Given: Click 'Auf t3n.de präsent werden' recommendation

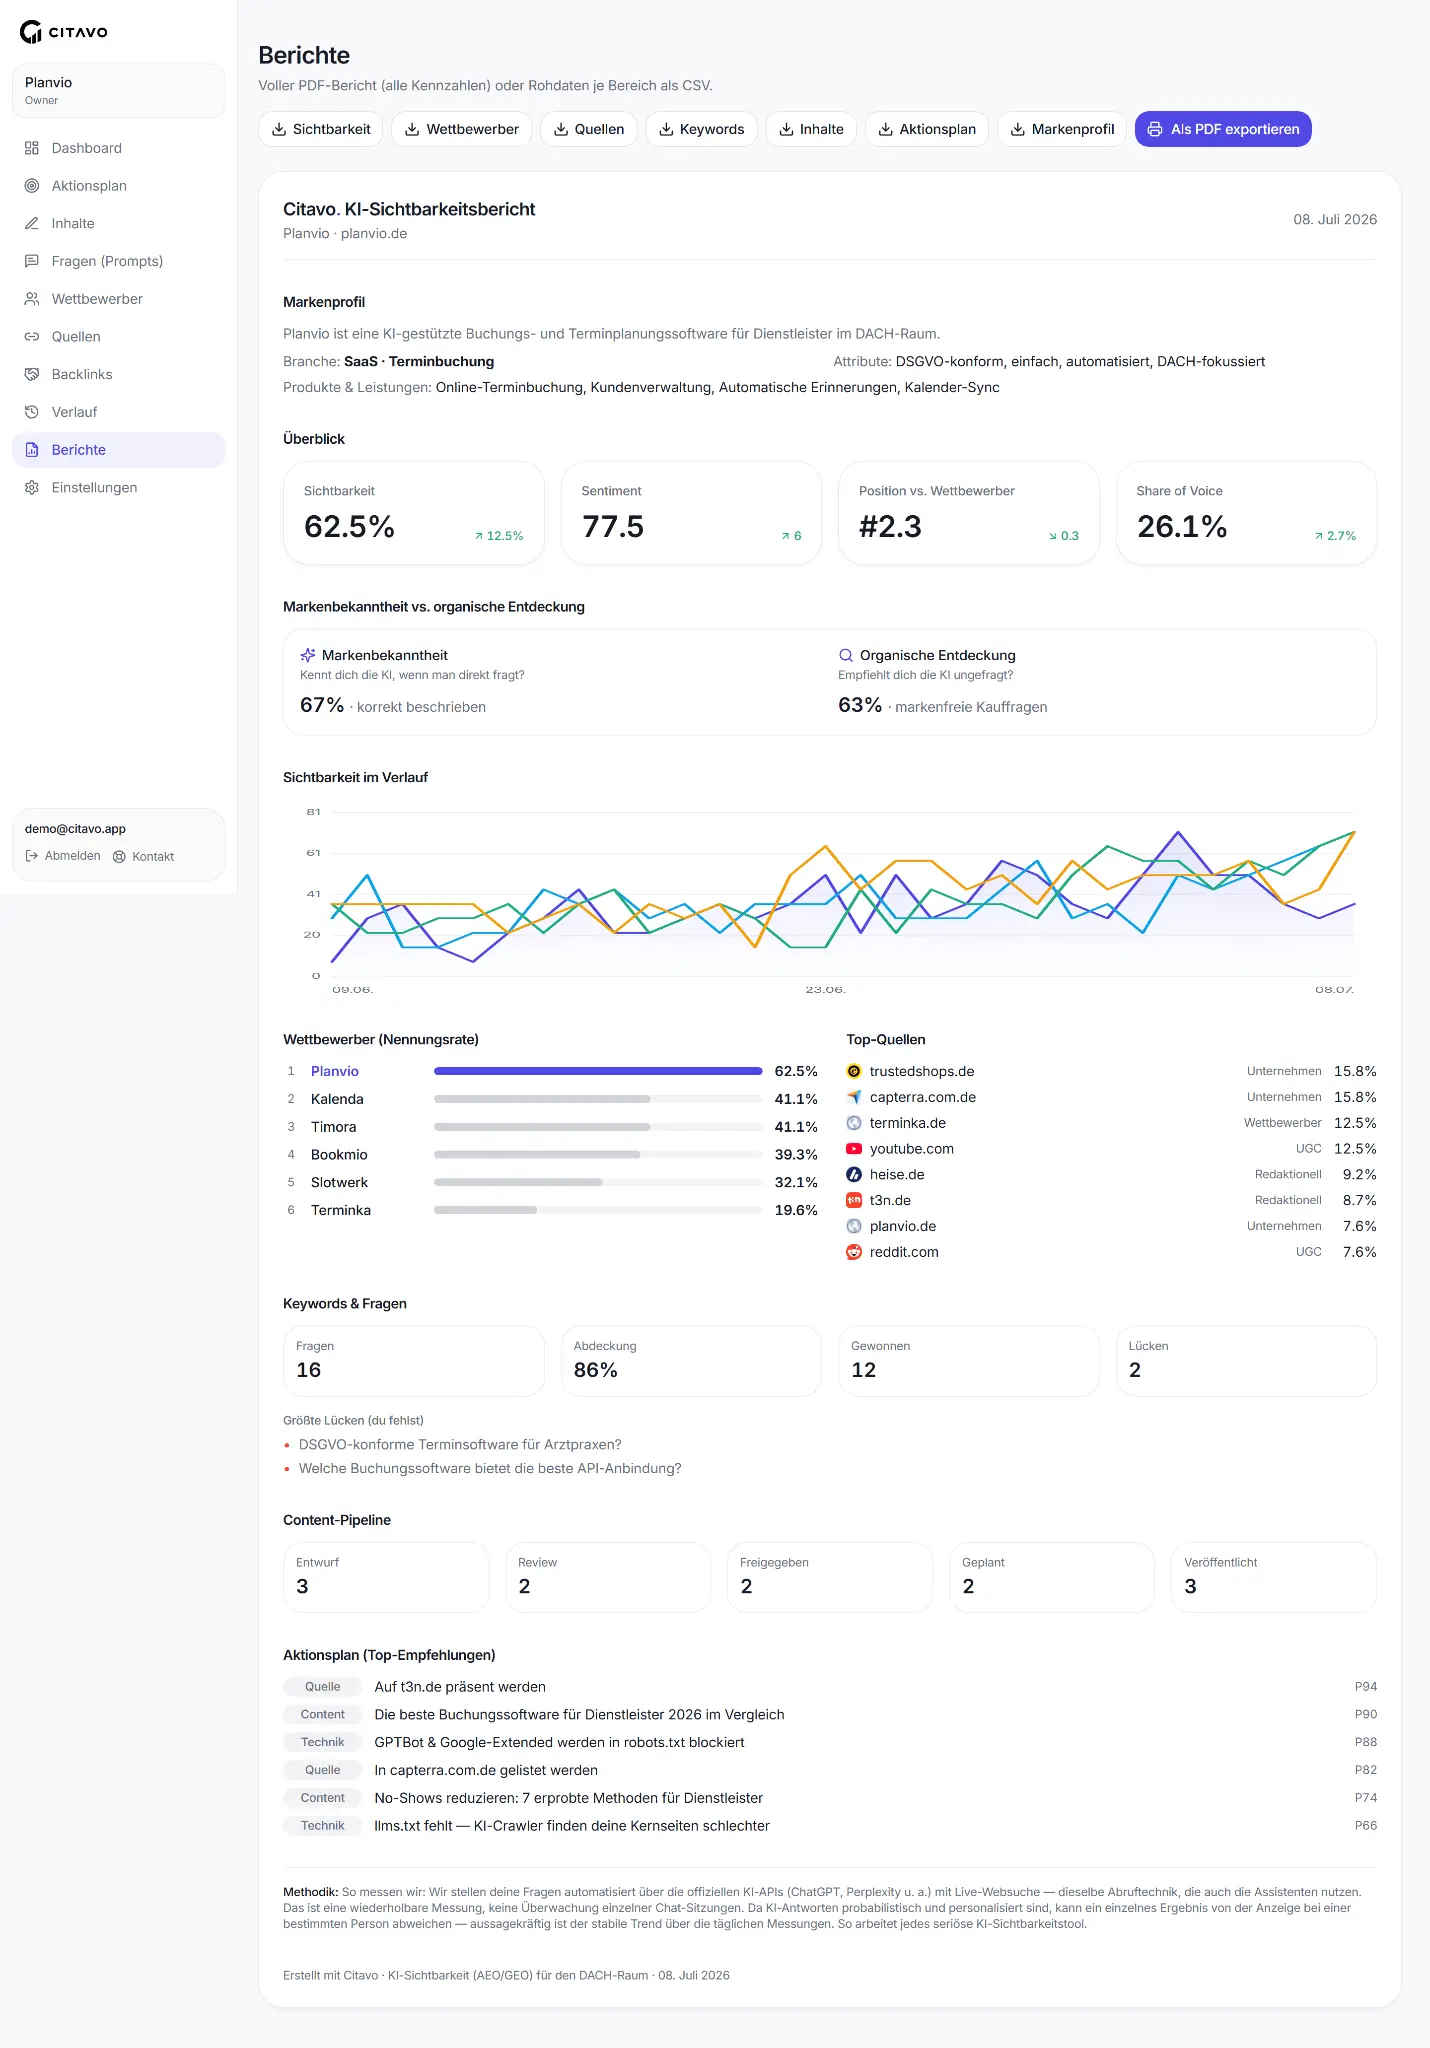Looking at the screenshot, I should coord(830,1687).
